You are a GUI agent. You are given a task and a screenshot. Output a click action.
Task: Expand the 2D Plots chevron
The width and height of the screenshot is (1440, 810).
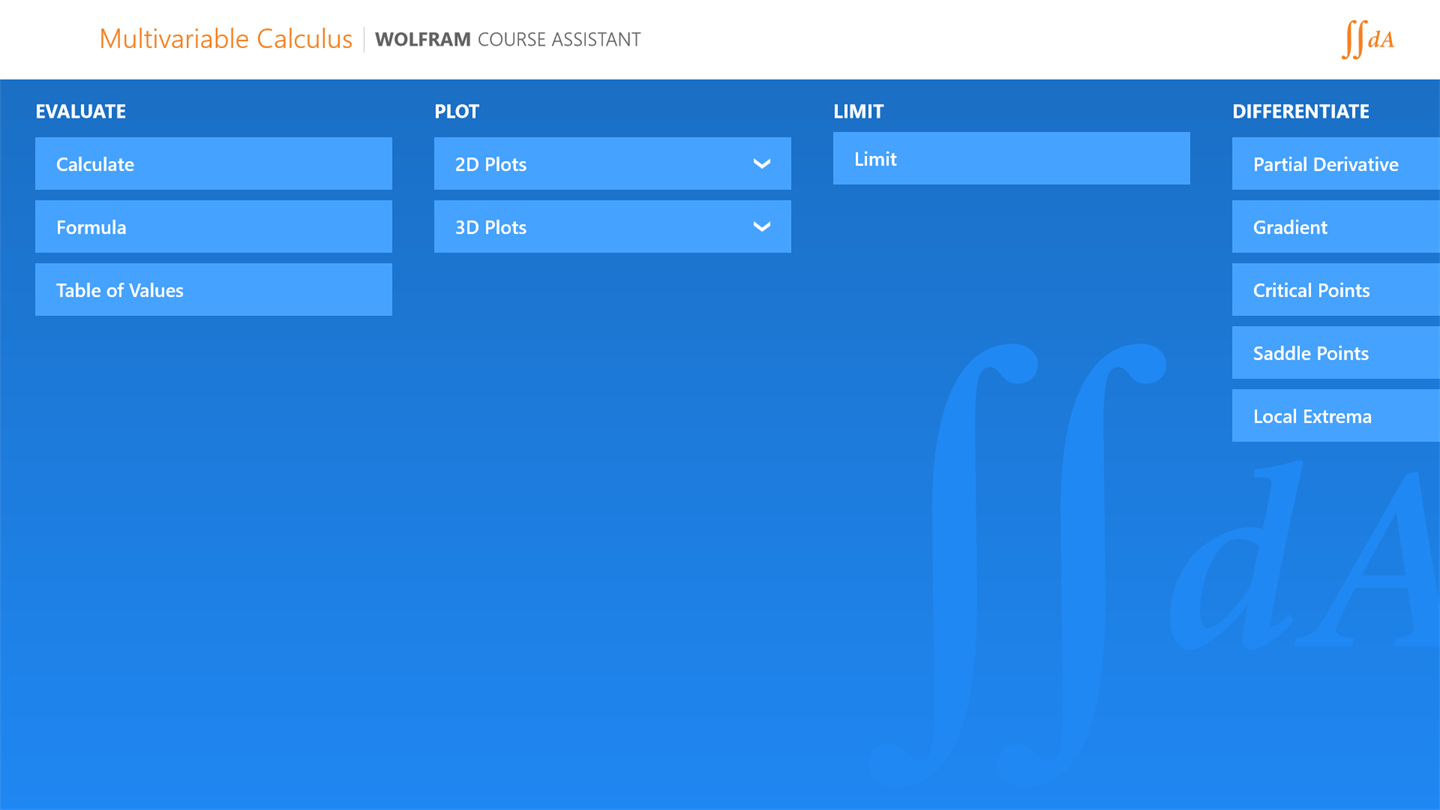click(762, 164)
